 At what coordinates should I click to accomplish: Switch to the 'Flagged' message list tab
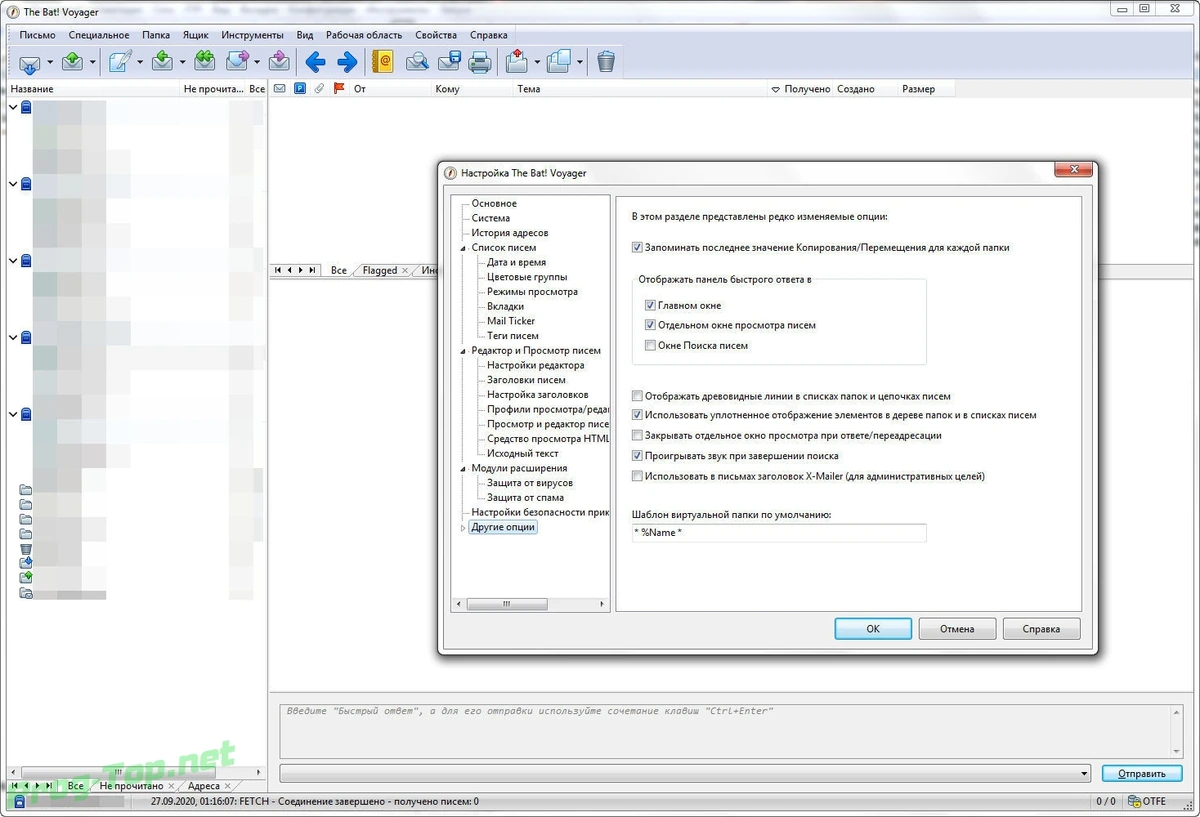tap(380, 271)
